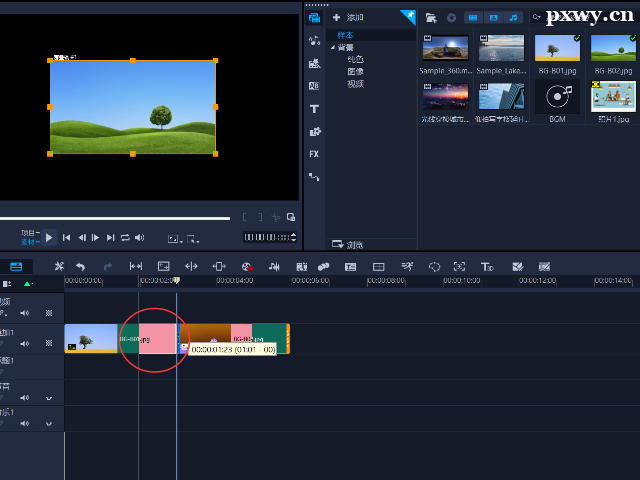The image size is (640, 480).
Task: Click the preview scrubber progress bar
Action: [115, 218]
